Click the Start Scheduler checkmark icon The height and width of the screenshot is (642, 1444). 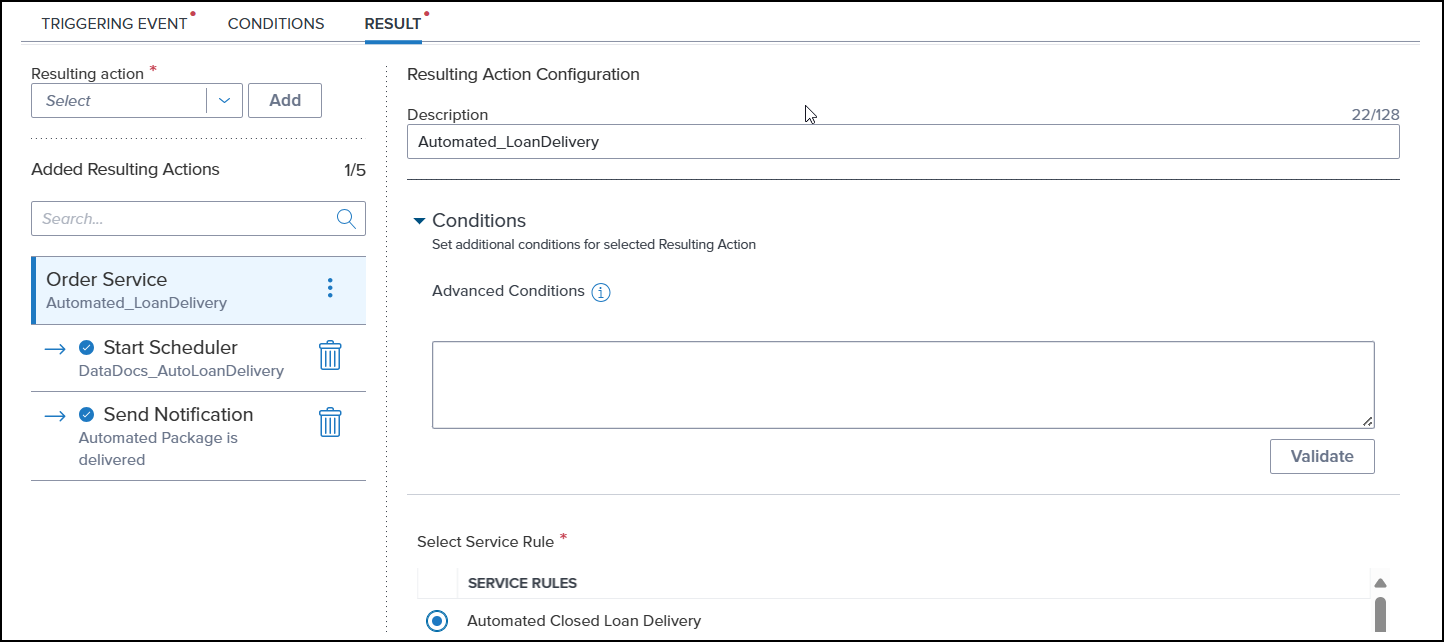click(x=87, y=348)
